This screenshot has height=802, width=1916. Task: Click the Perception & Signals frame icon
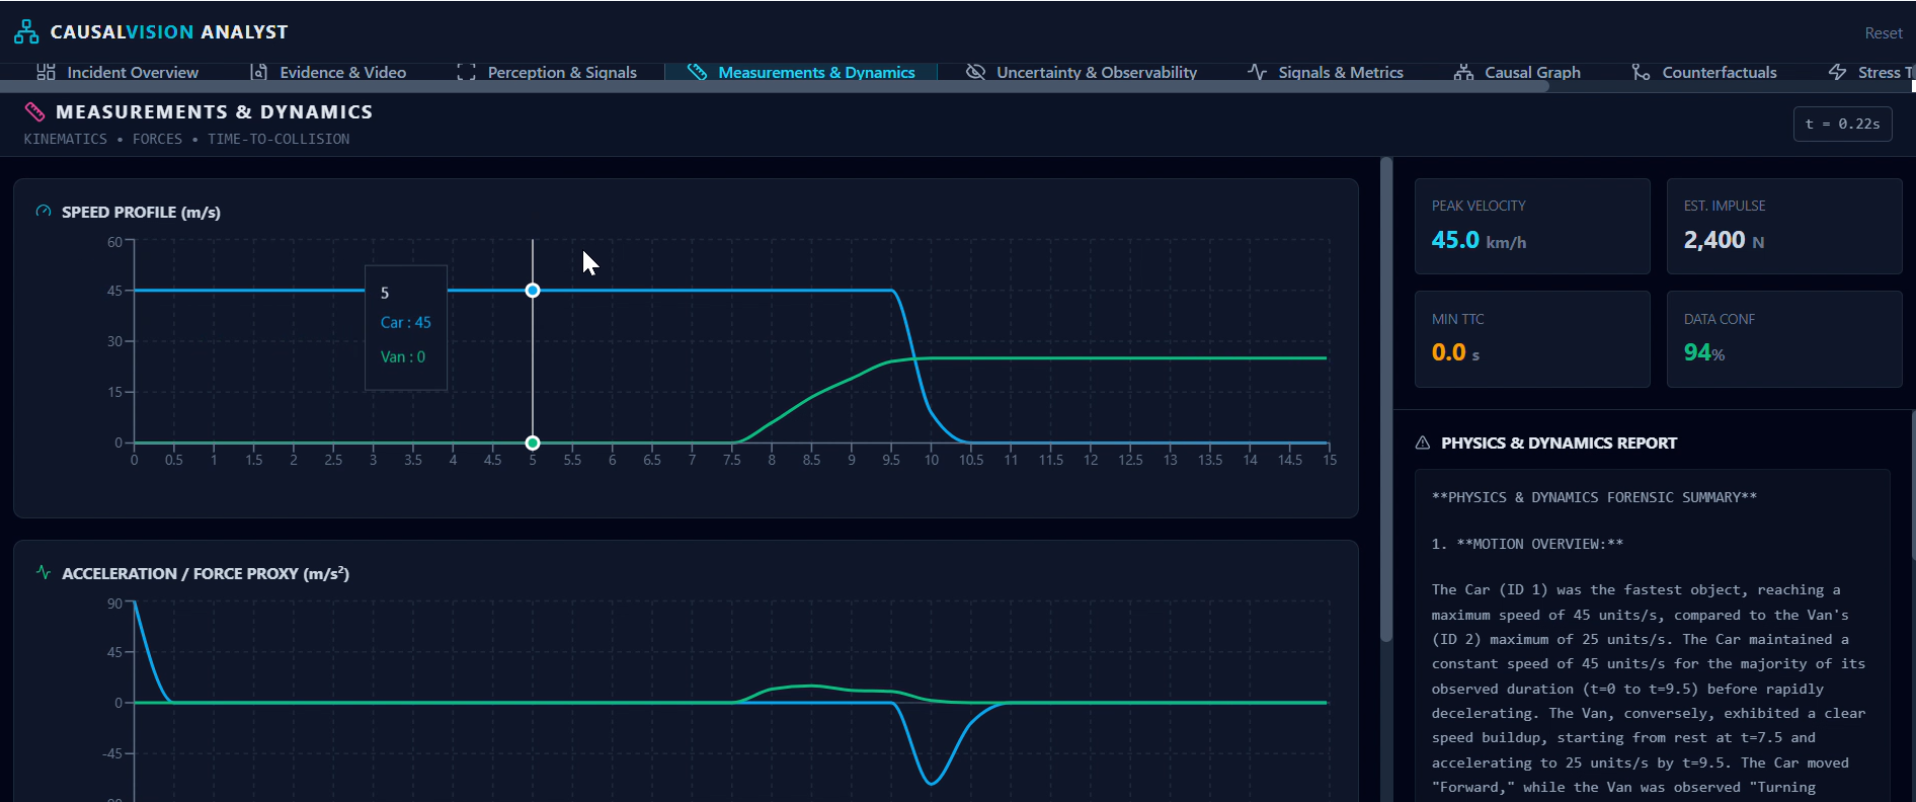coord(466,72)
